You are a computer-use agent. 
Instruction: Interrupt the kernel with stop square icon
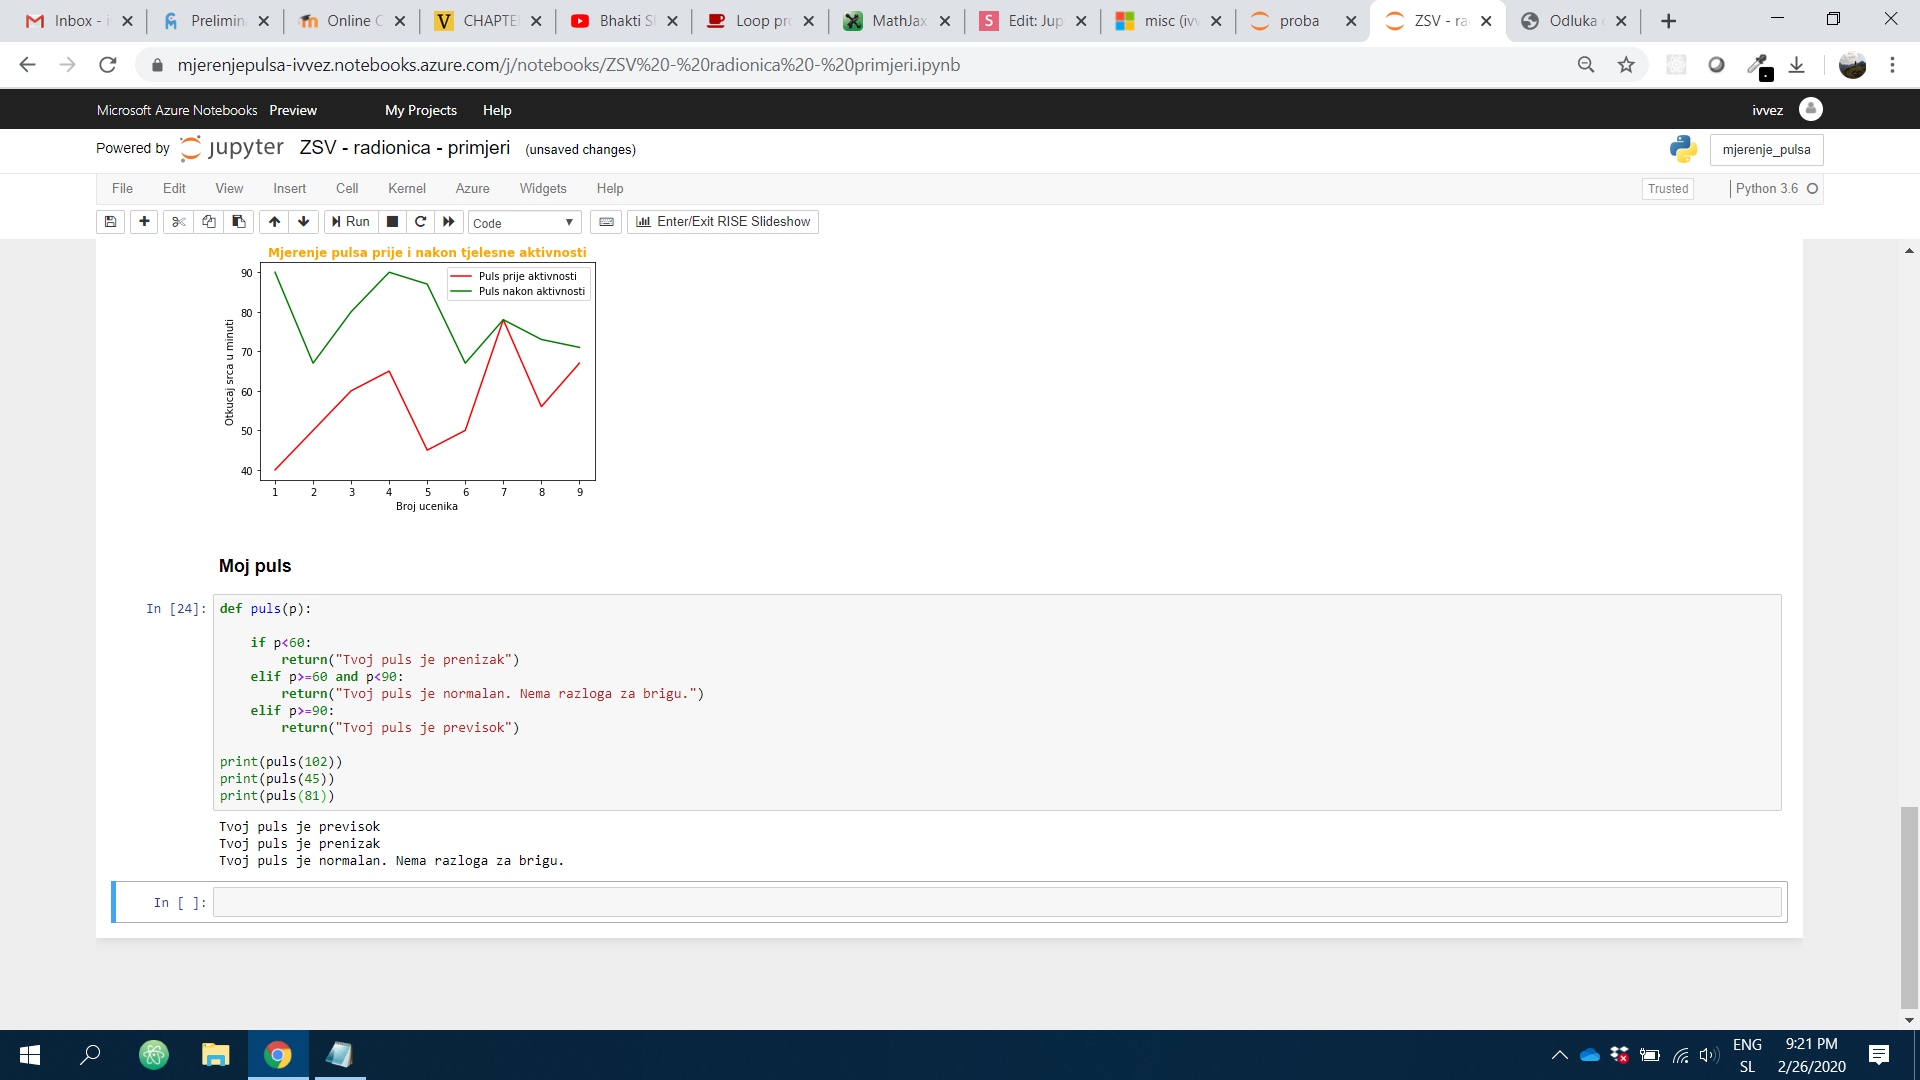pyautogui.click(x=393, y=222)
